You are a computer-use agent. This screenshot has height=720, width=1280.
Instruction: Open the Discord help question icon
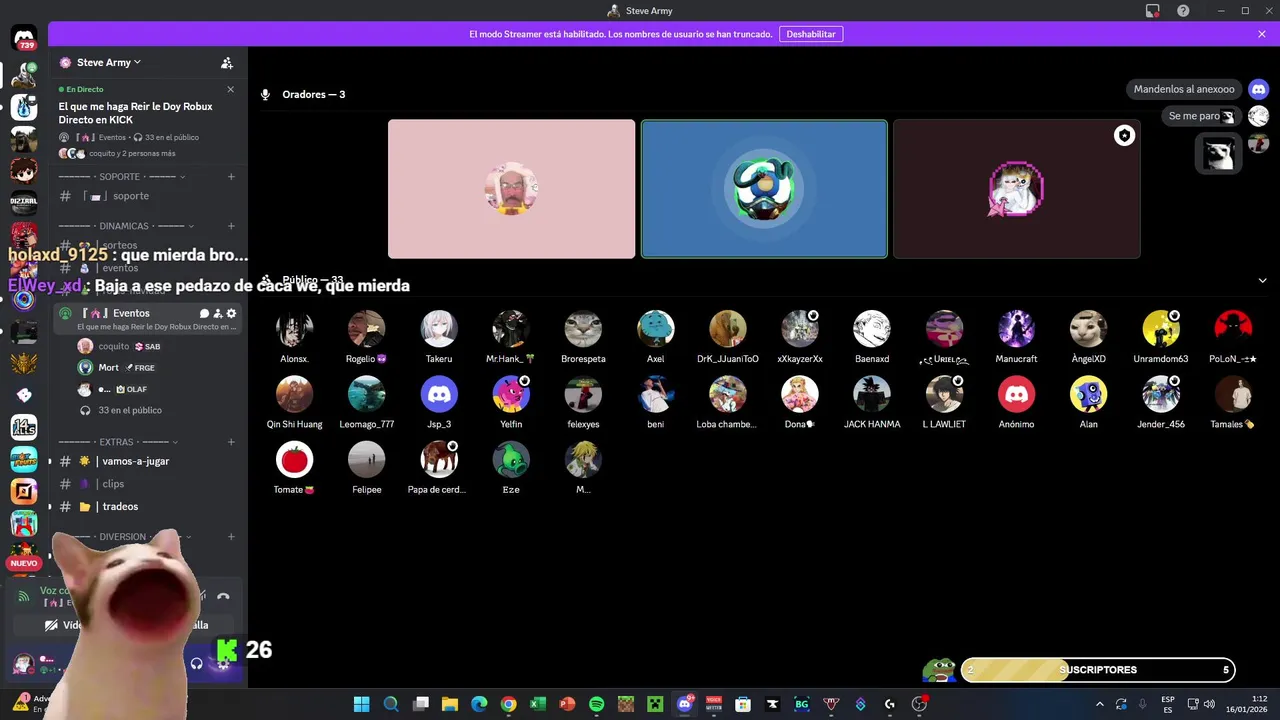pos(1183,11)
